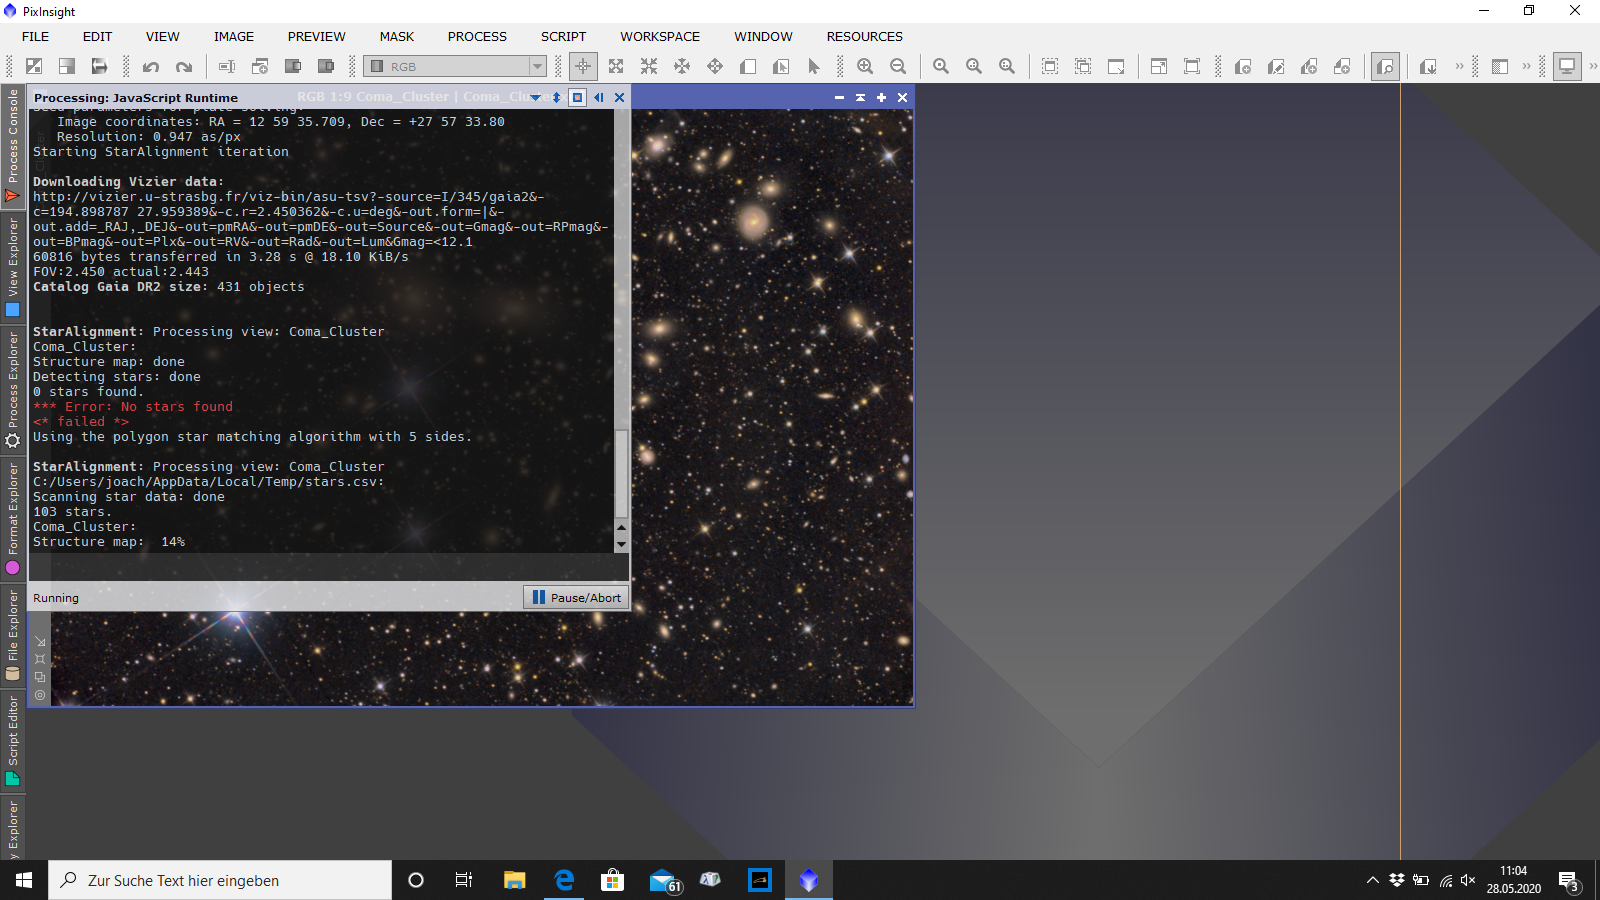The image size is (1600, 900).
Task: Click the second icon in the main toolbar
Action: [67, 66]
